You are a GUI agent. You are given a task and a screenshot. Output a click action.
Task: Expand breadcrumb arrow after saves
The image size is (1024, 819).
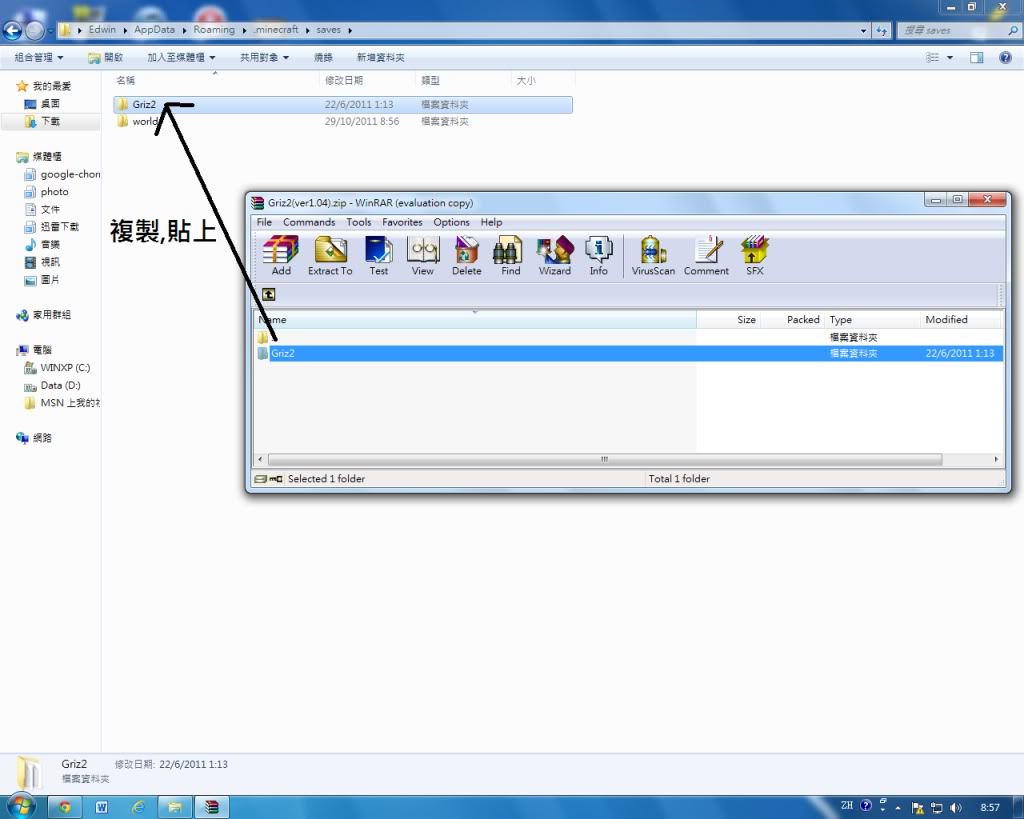click(350, 30)
